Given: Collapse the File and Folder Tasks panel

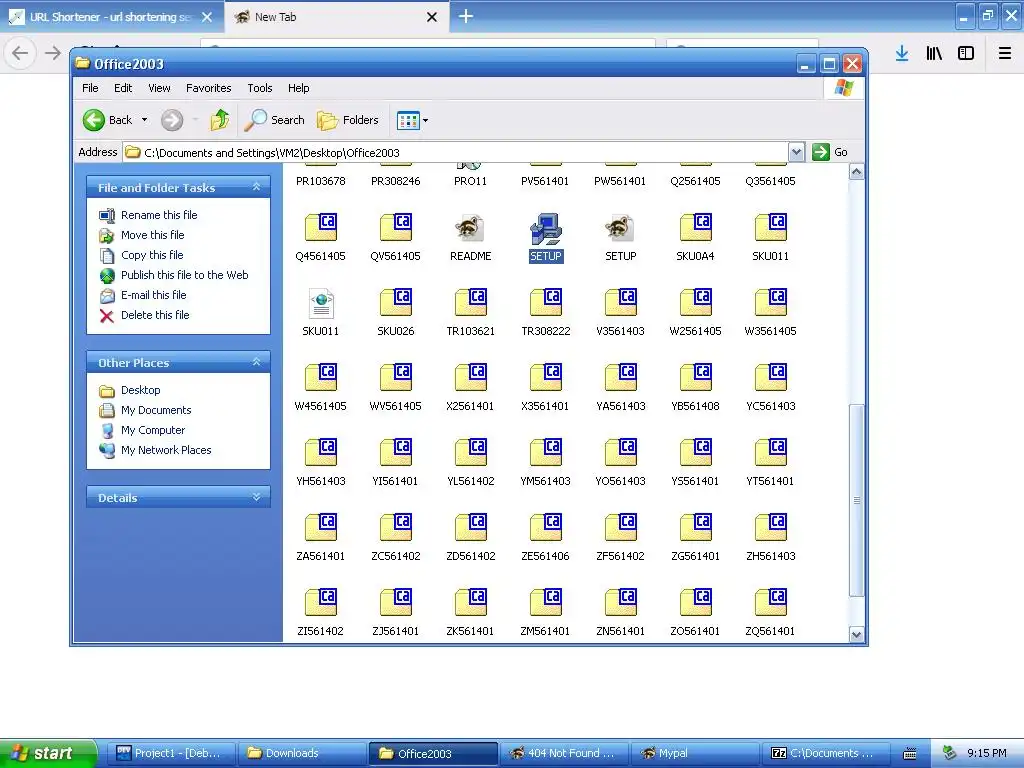Looking at the screenshot, I should [x=257, y=187].
